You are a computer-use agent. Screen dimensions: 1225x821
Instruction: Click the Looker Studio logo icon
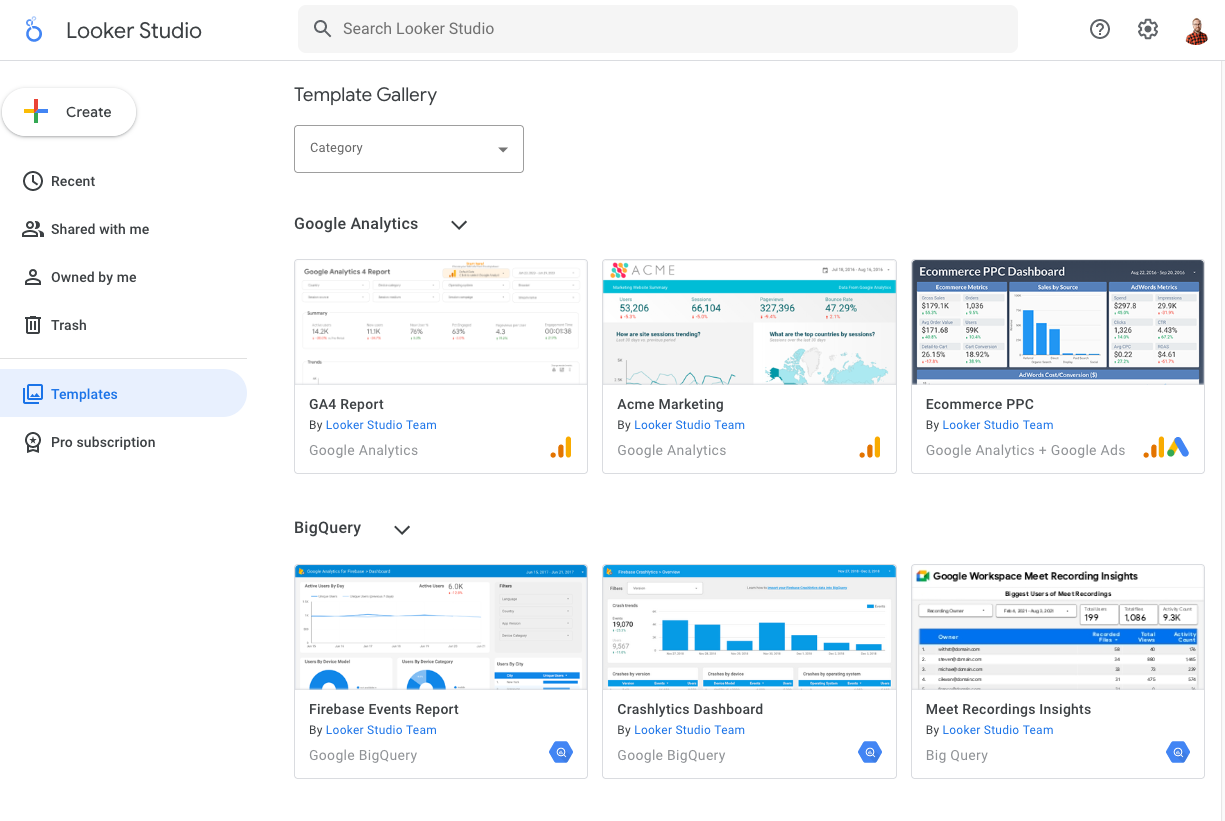click(34, 30)
